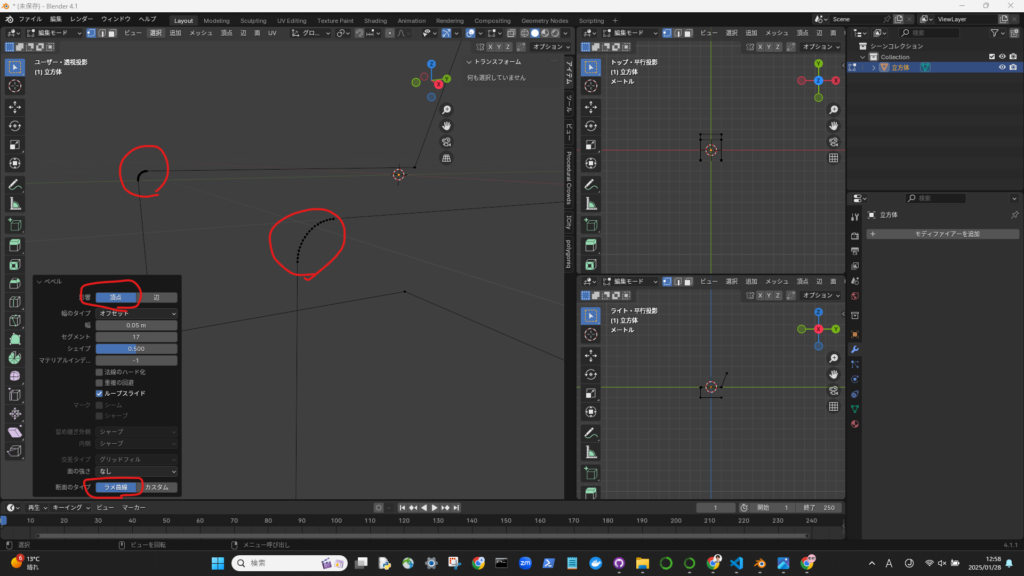This screenshot has height=576, width=1024.
Task: Uncheck the ループスライド checkbox
Action: [x=99, y=394]
